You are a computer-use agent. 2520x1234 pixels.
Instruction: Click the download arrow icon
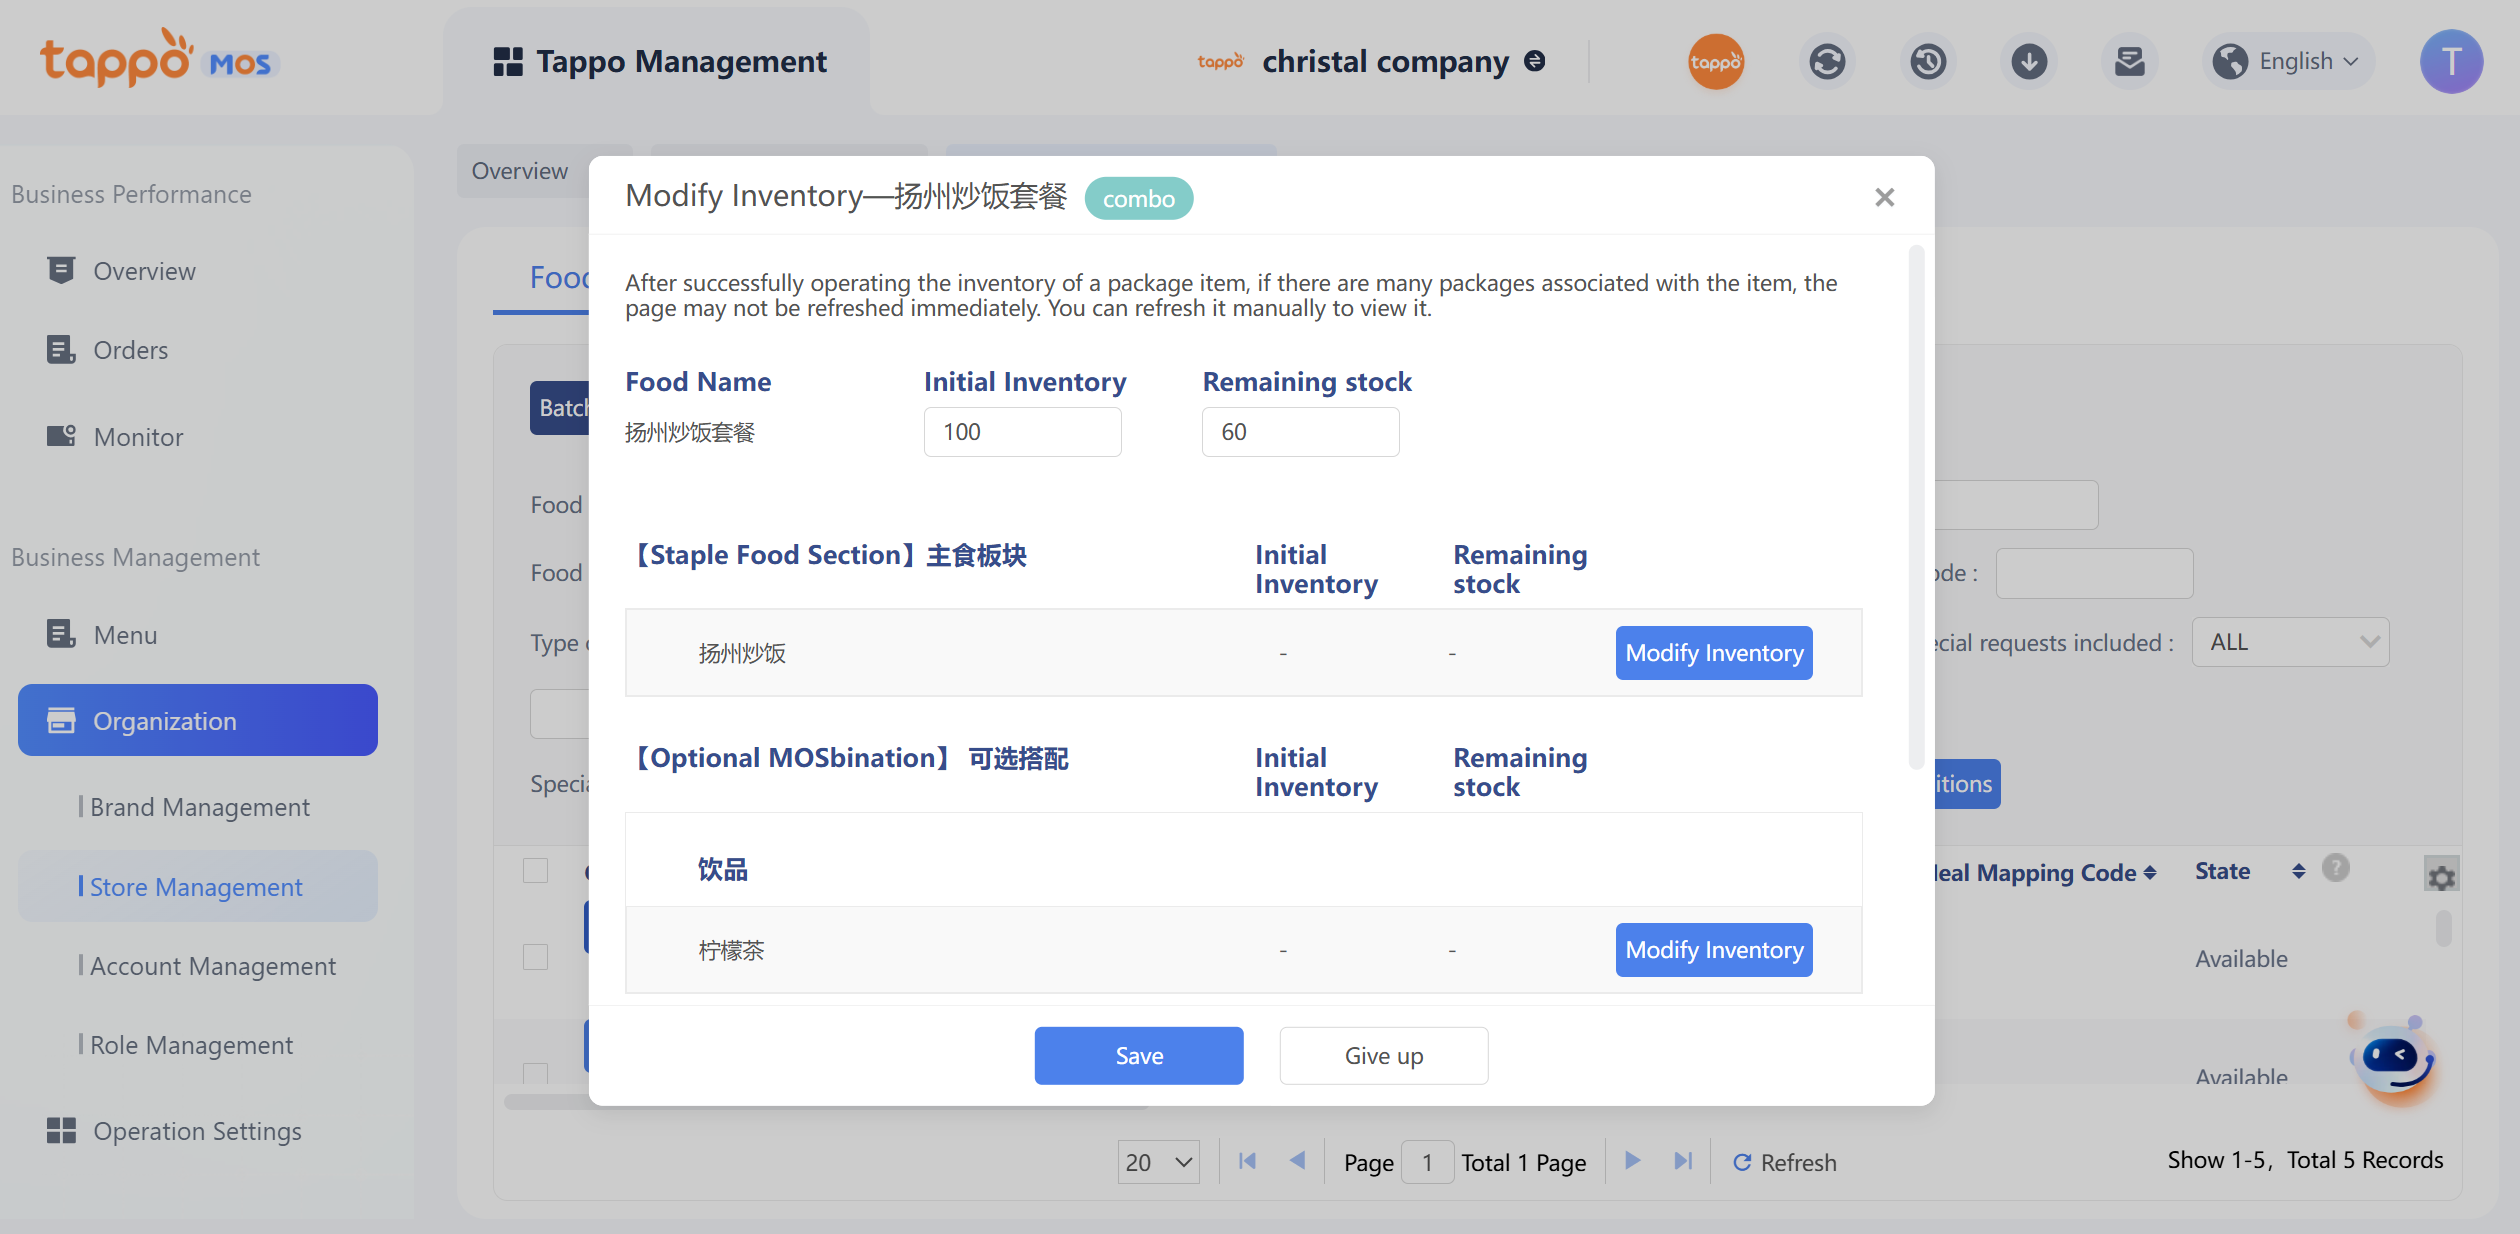pyautogui.click(x=2029, y=62)
